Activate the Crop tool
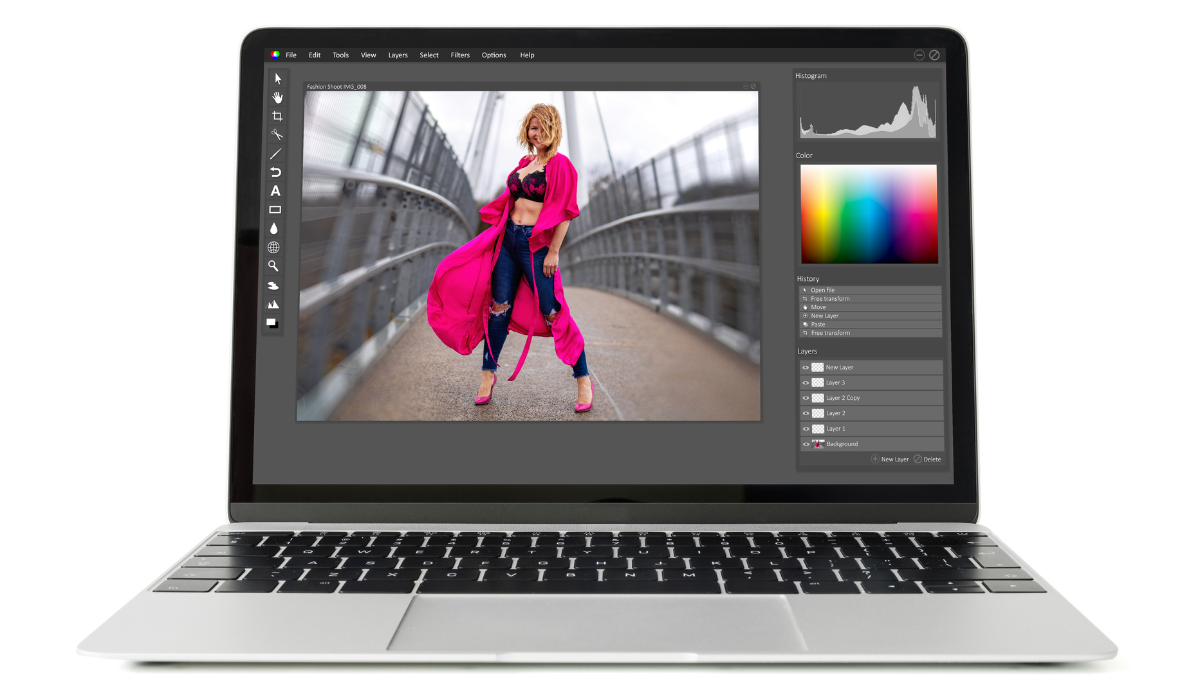This screenshot has width=1200, height=675. click(277, 116)
